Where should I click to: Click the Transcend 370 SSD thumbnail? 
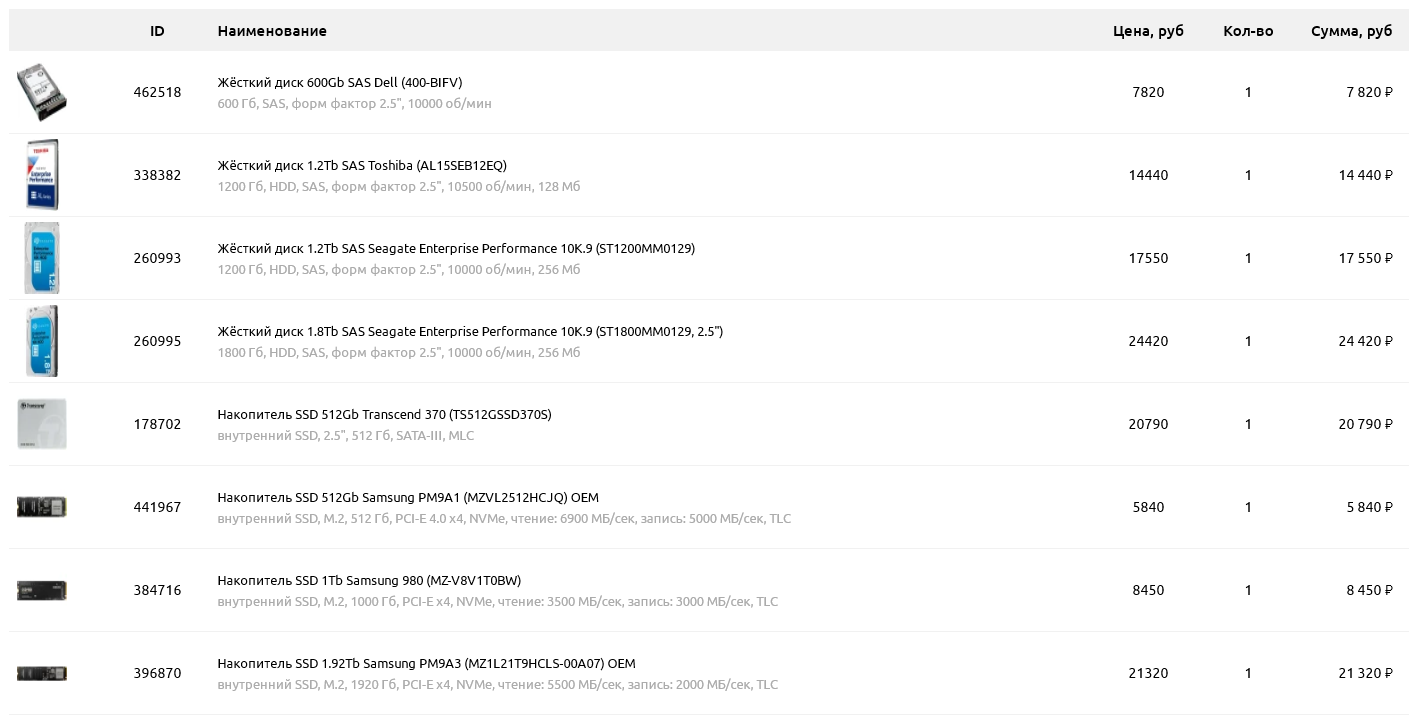pyautogui.click(x=42, y=424)
